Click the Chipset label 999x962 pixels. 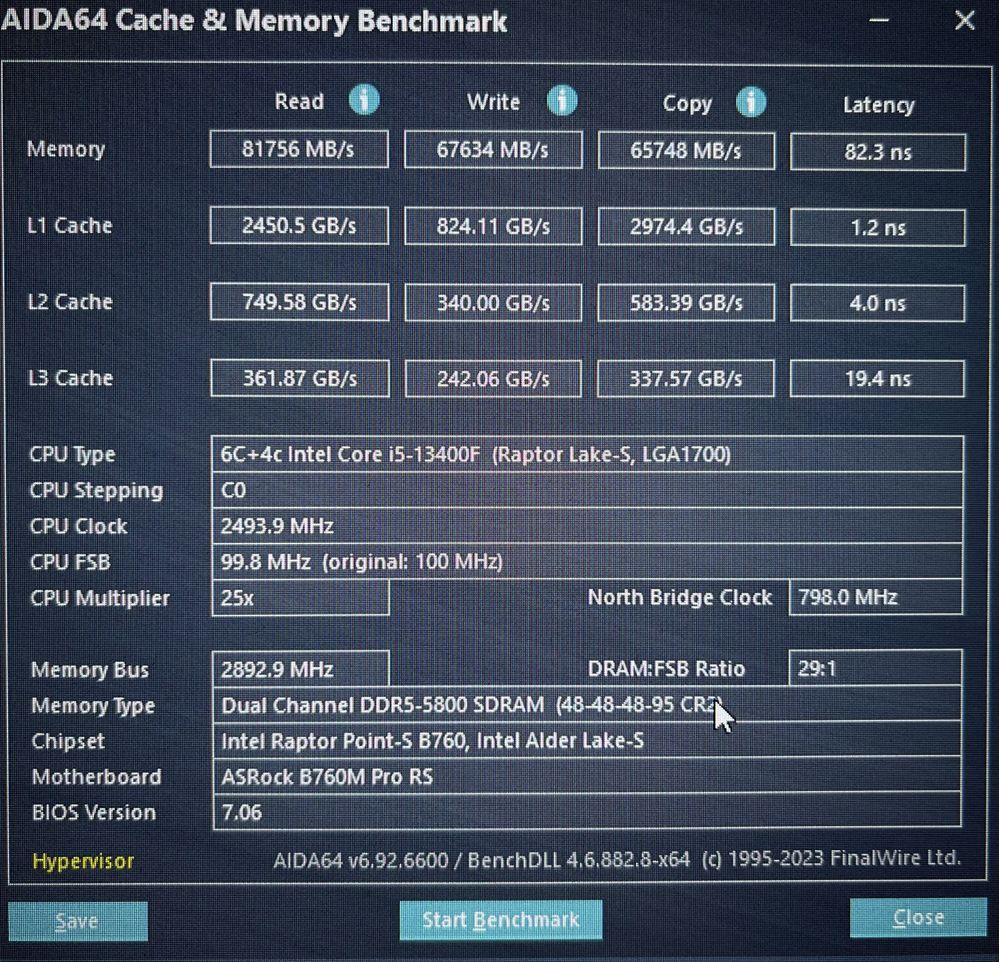click(68, 741)
